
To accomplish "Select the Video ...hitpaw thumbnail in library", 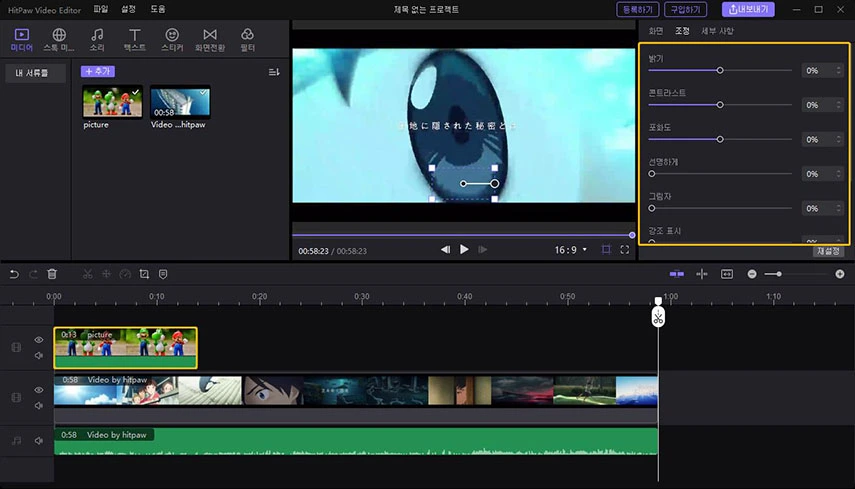I will (180, 102).
